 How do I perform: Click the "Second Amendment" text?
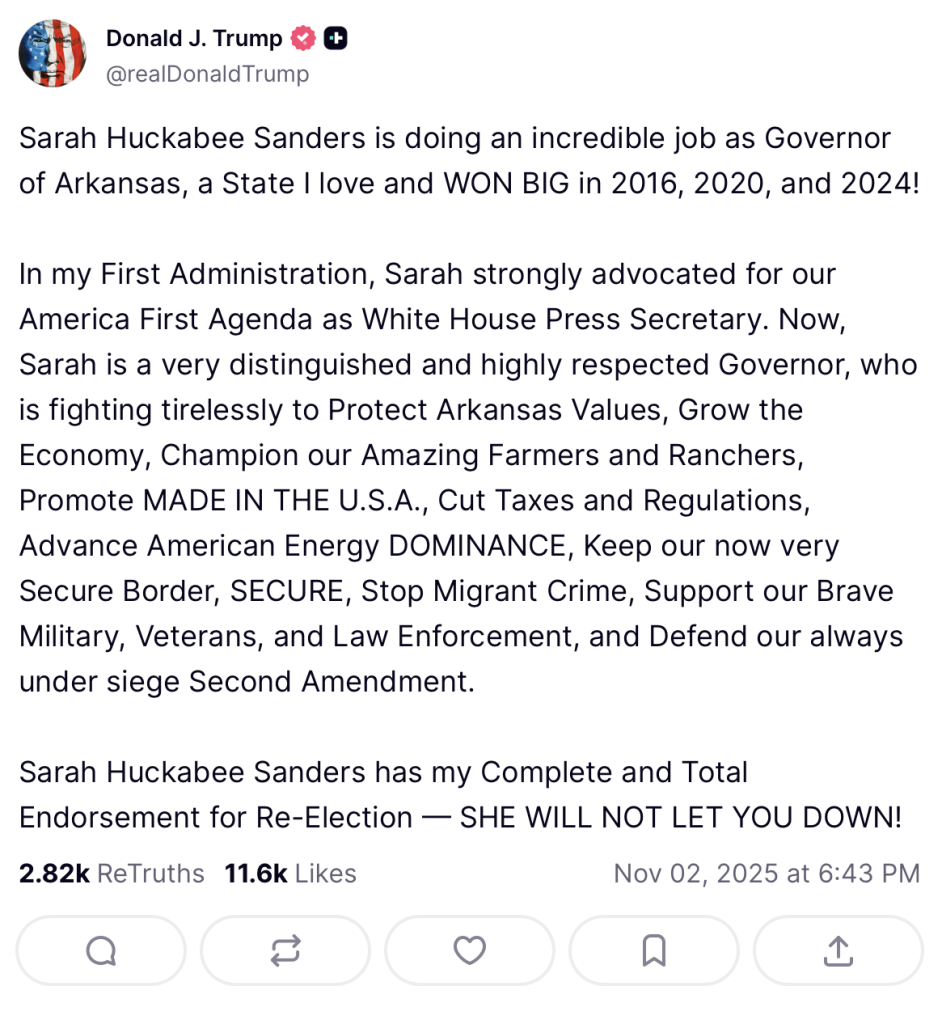tap(330, 682)
